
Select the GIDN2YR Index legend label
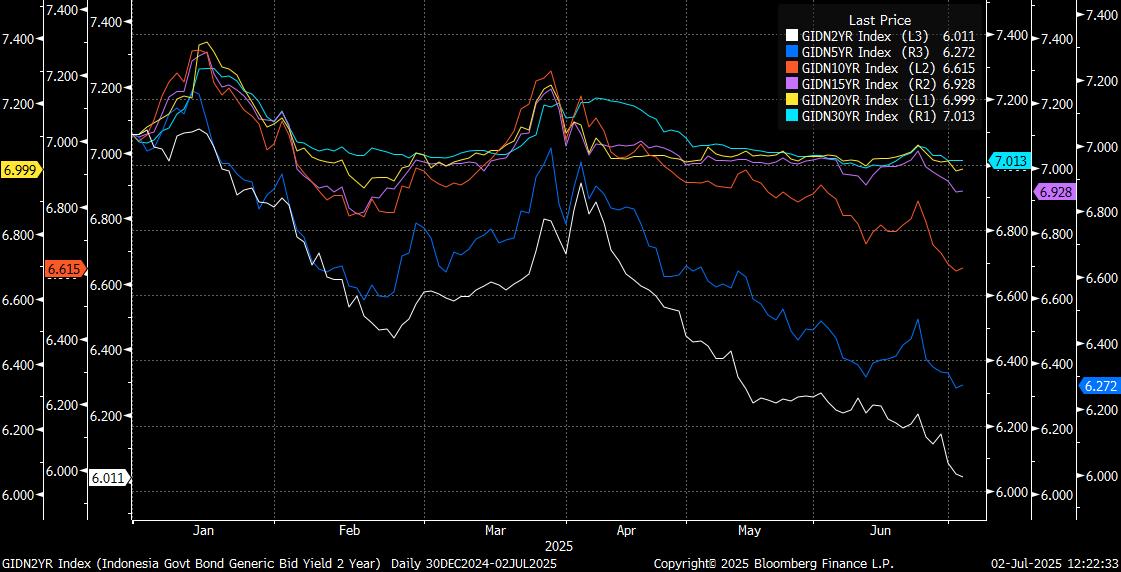click(x=846, y=36)
